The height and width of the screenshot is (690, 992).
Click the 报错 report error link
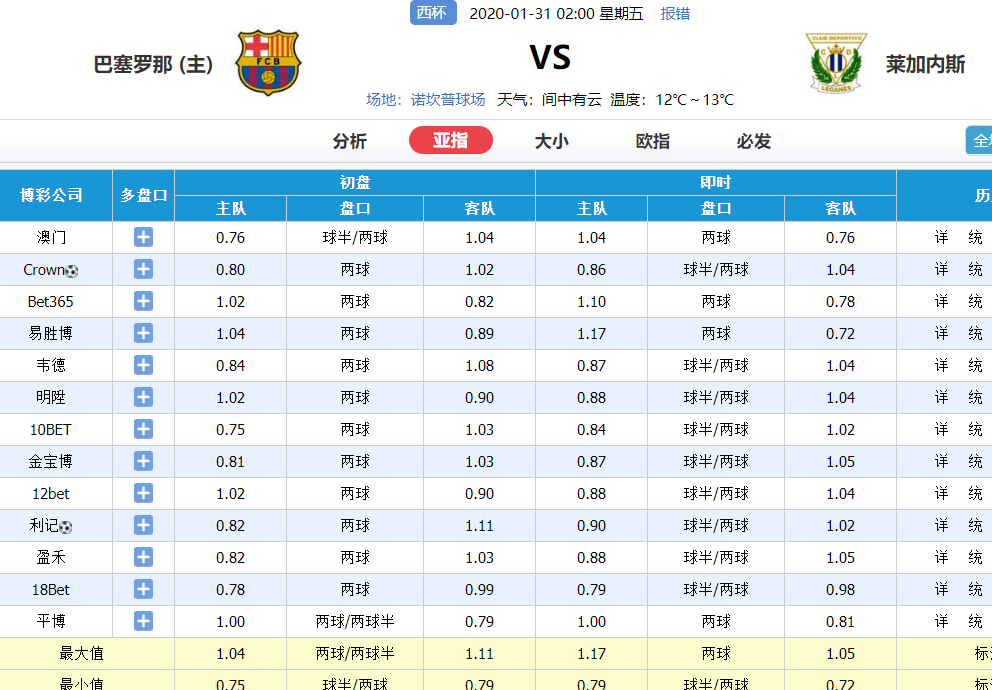tap(675, 14)
